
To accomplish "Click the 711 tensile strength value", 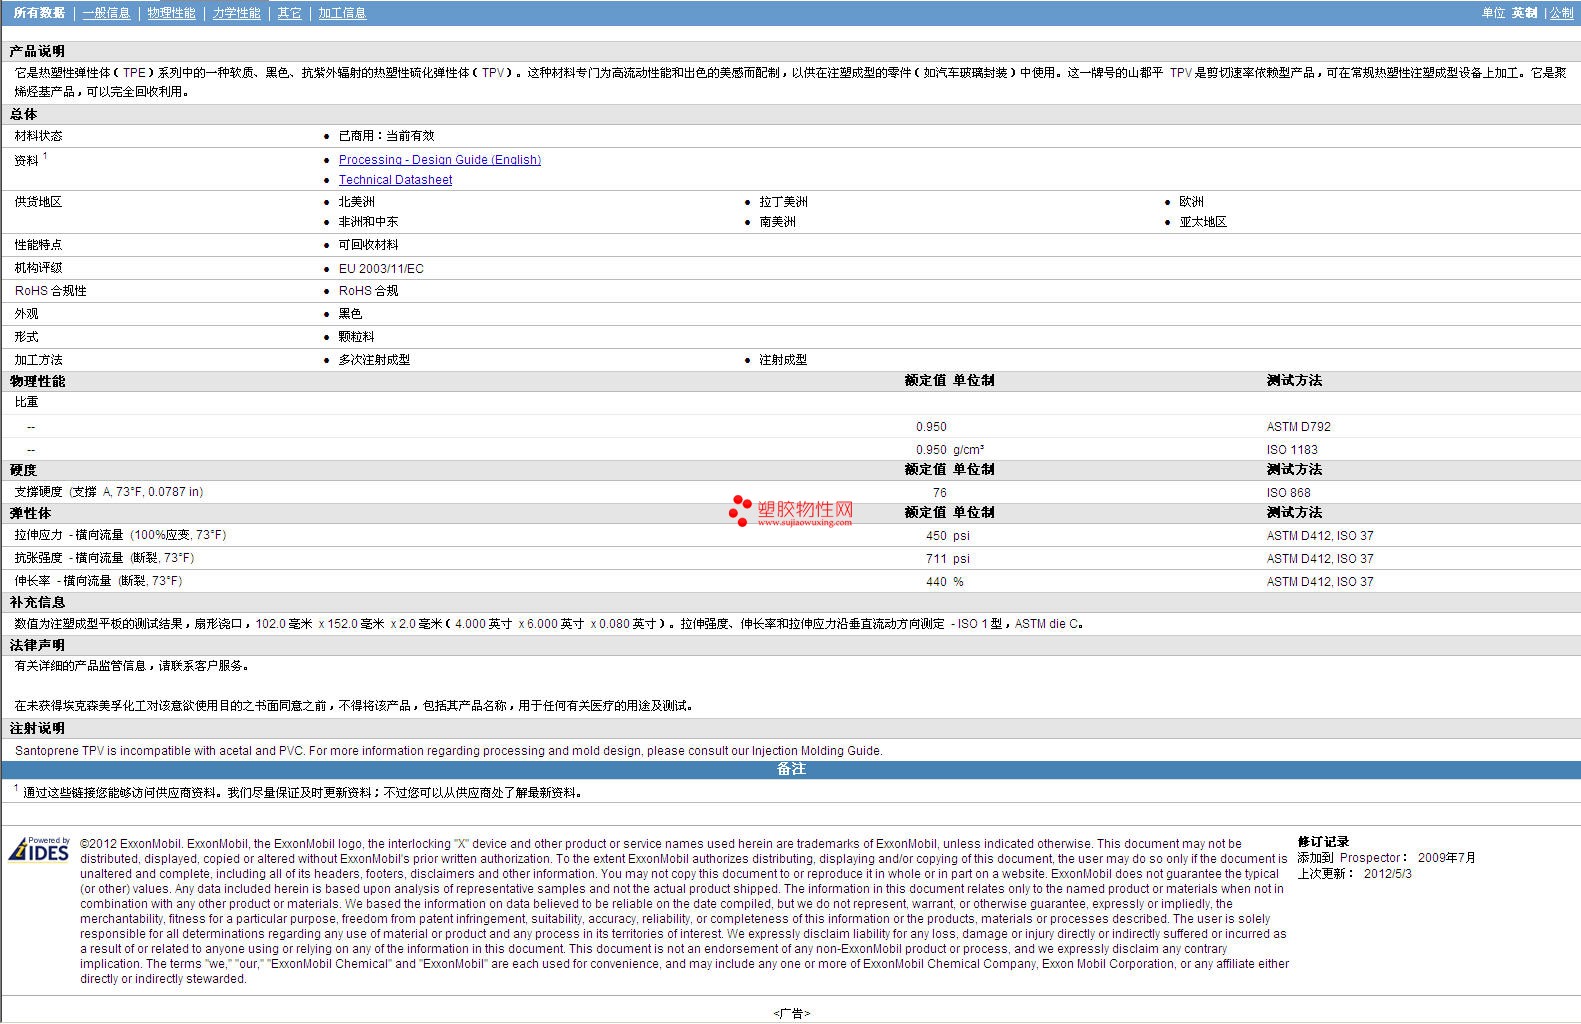I will click(936, 559).
